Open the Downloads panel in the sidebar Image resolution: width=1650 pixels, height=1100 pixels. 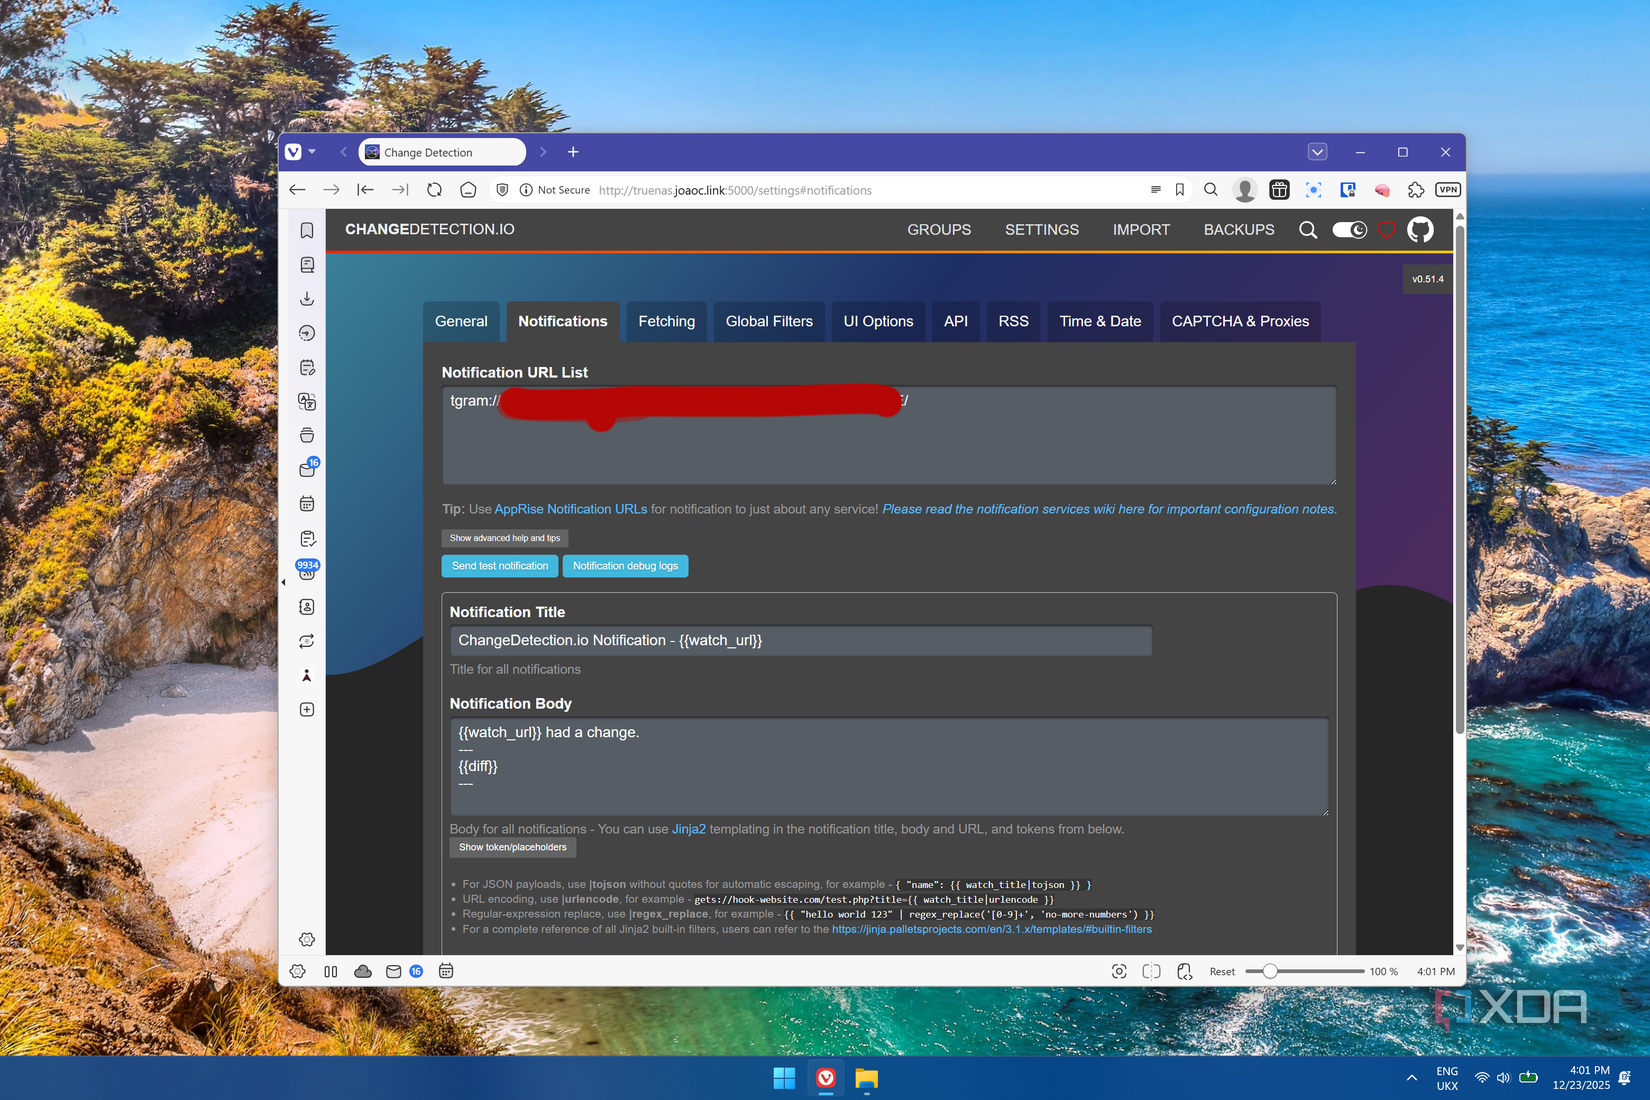[x=307, y=299]
